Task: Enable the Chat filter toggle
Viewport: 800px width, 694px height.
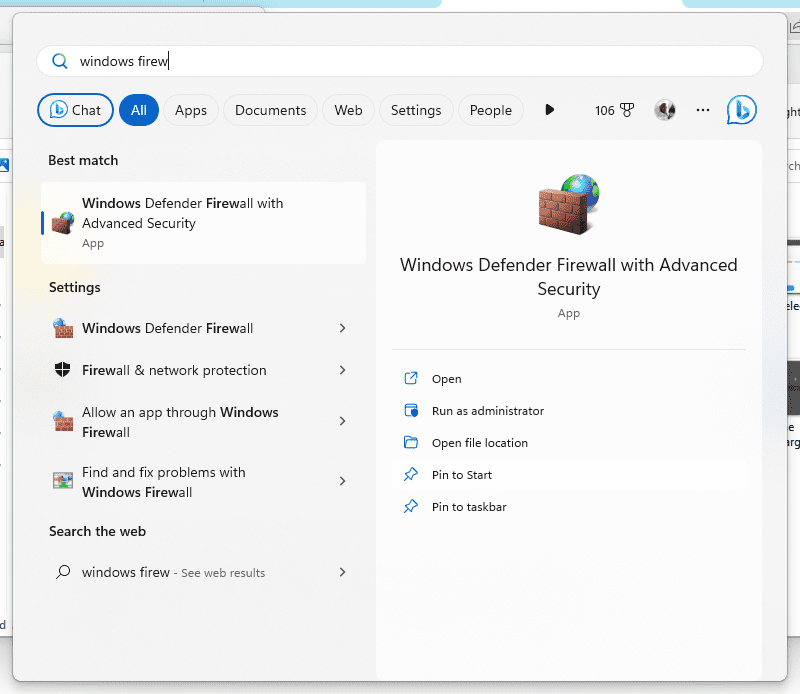Action: tap(75, 110)
